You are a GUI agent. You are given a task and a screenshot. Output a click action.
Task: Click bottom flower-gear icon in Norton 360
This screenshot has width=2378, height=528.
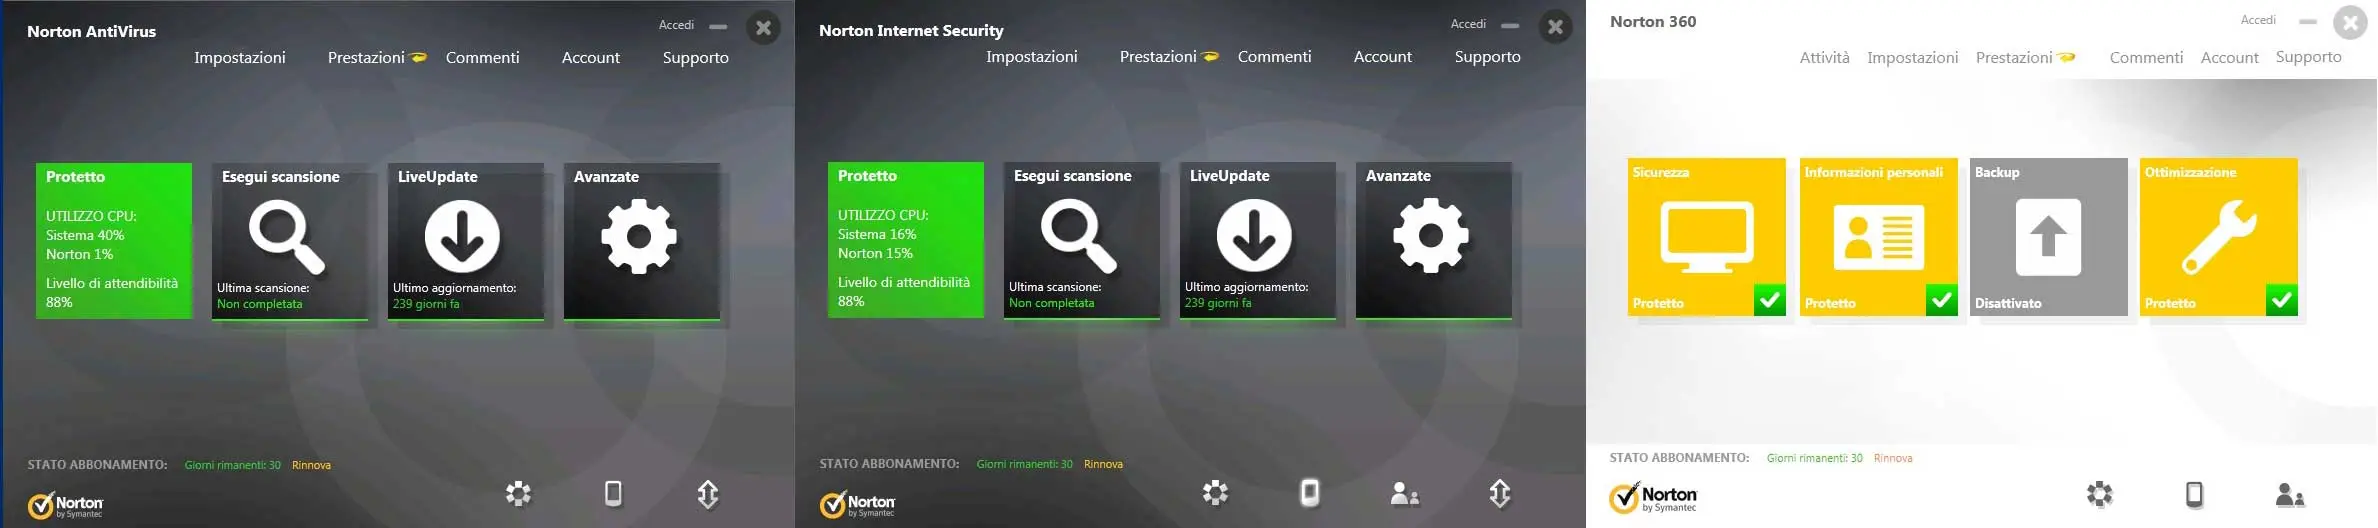tap(2100, 494)
